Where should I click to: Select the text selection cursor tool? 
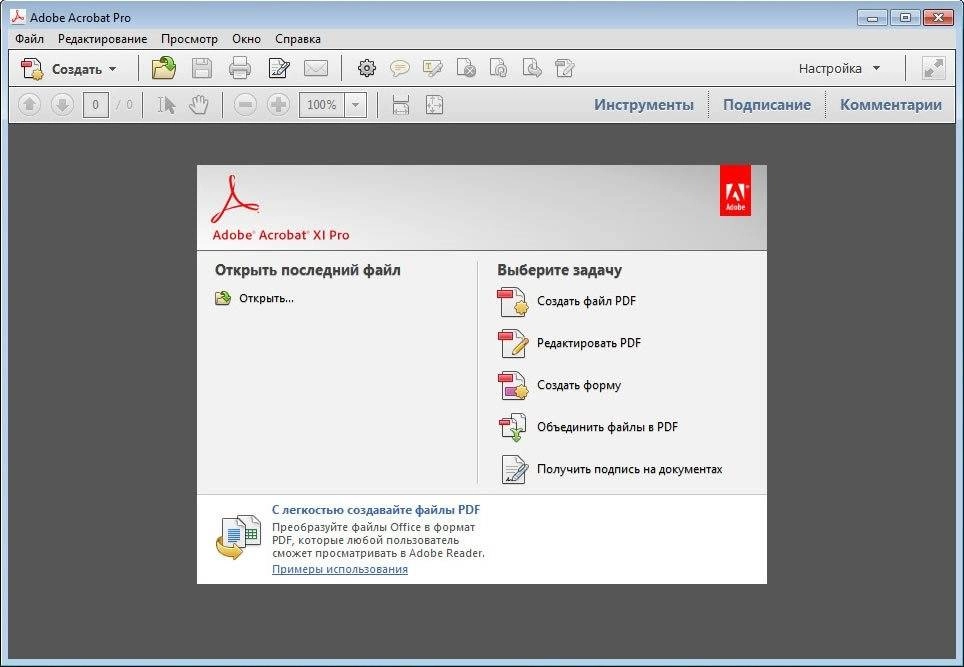166,105
